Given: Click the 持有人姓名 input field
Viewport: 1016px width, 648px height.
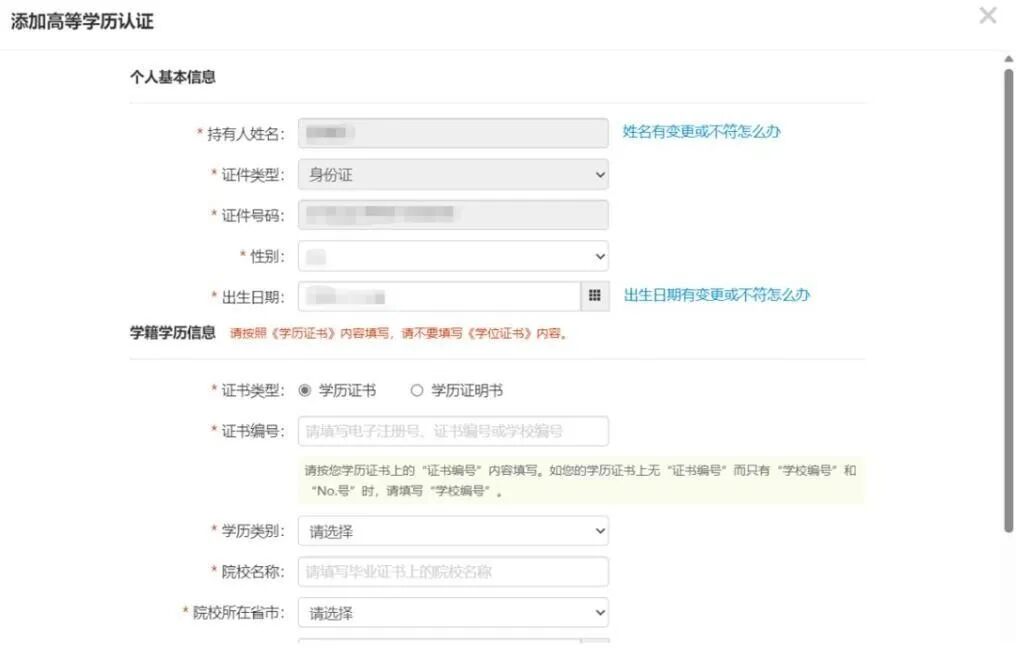Looking at the screenshot, I should (453, 133).
